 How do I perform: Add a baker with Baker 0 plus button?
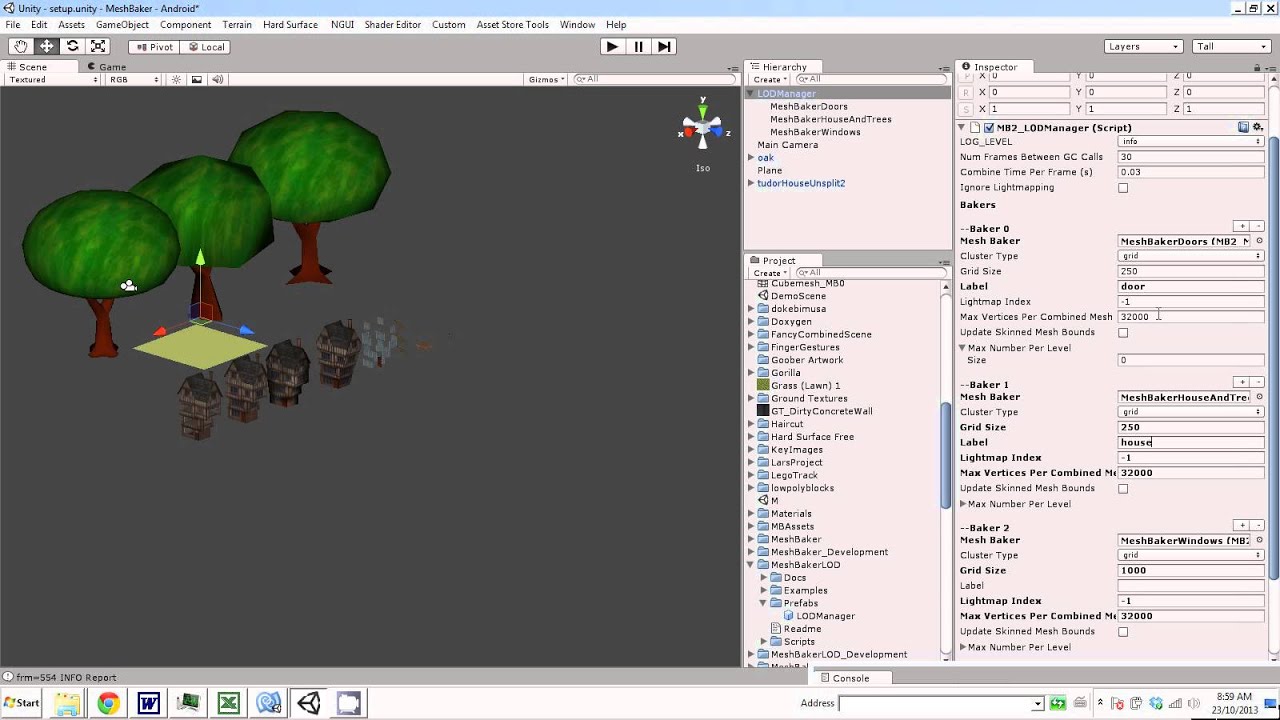tap(1241, 226)
